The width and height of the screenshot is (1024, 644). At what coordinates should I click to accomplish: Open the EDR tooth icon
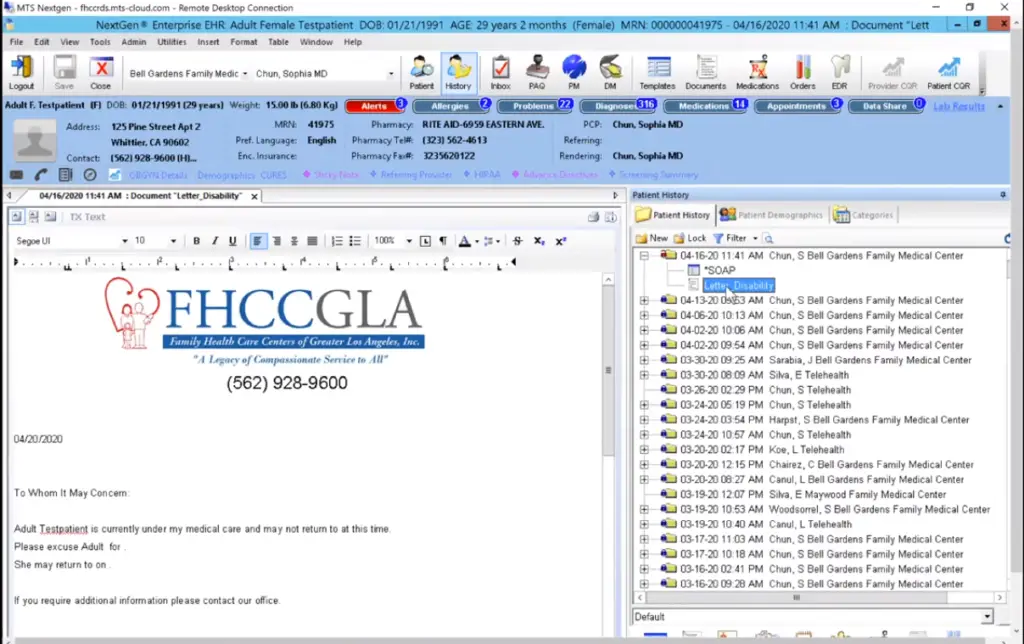coord(839,72)
